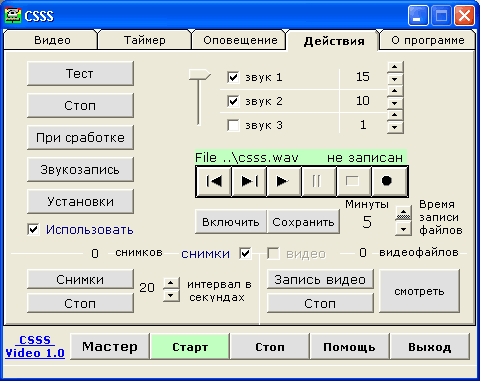The image size is (480, 381).
Task: Click the skip-to-end playback button
Action: click(249, 181)
